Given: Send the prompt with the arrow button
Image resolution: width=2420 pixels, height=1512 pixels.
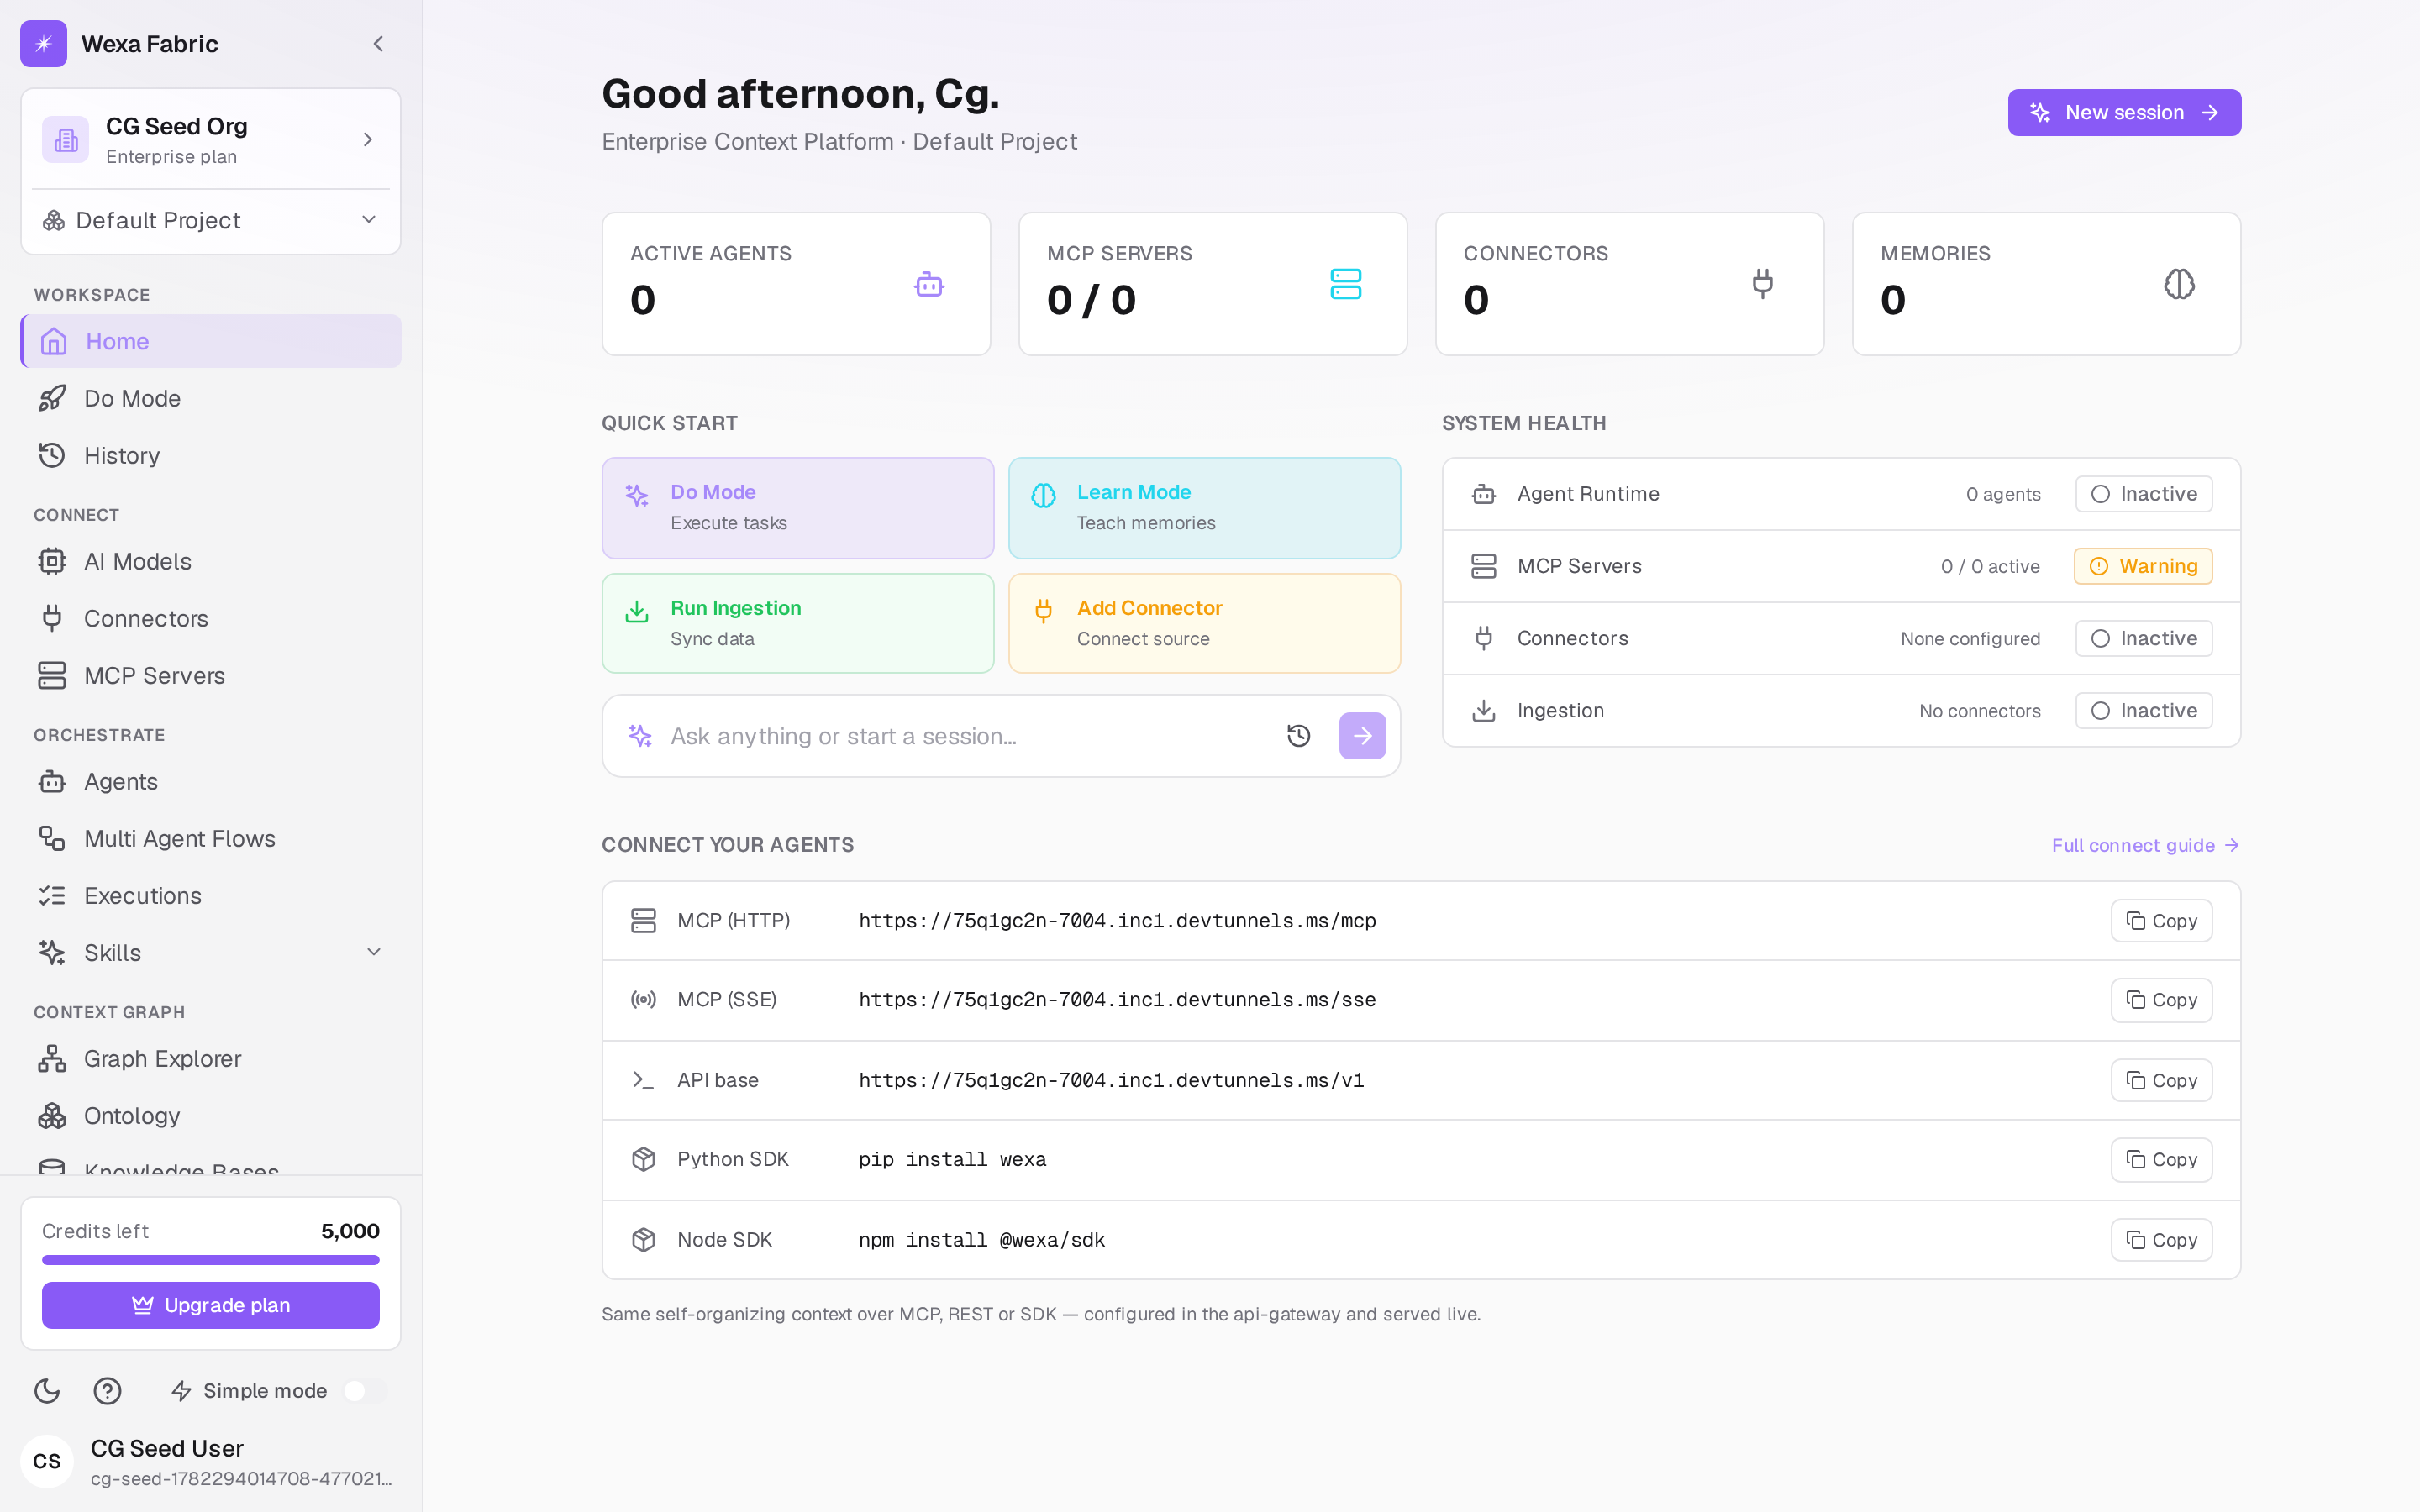Looking at the screenshot, I should [1362, 736].
